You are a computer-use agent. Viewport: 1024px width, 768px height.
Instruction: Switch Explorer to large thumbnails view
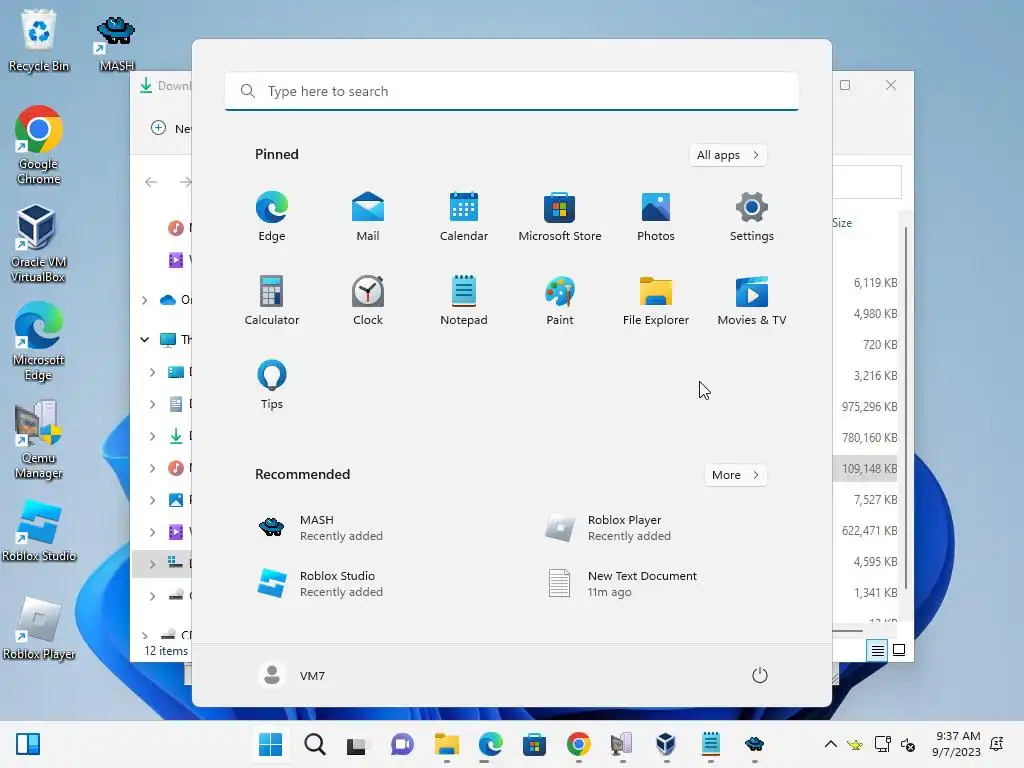tap(899, 650)
